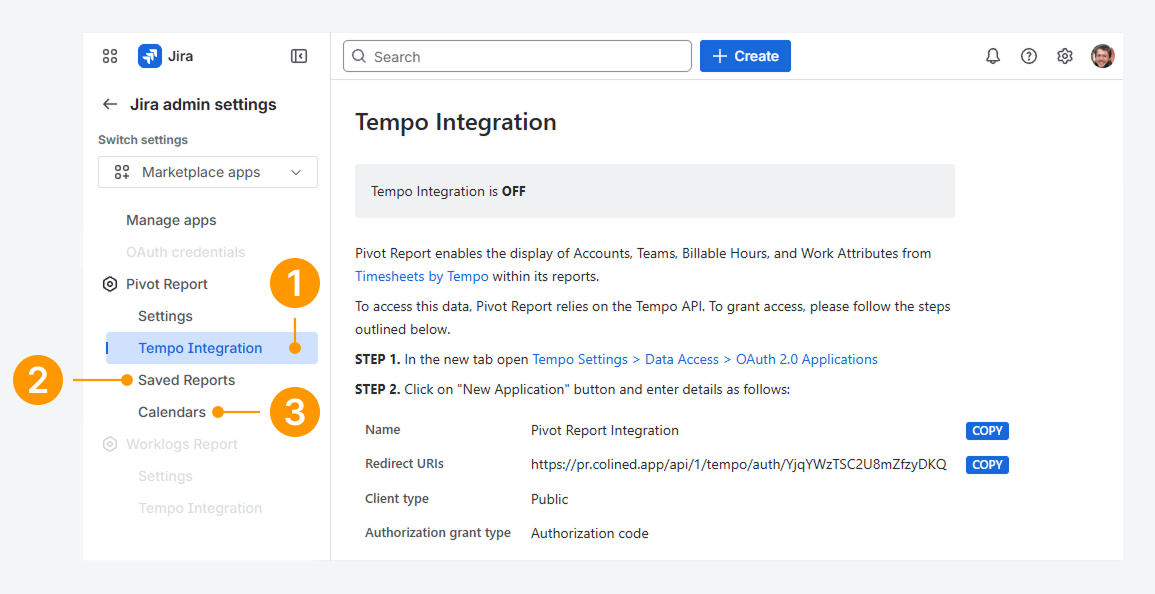1155x594 pixels.
Task: Select Pivot Report in the sidebar
Action: (x=166, y=284)
